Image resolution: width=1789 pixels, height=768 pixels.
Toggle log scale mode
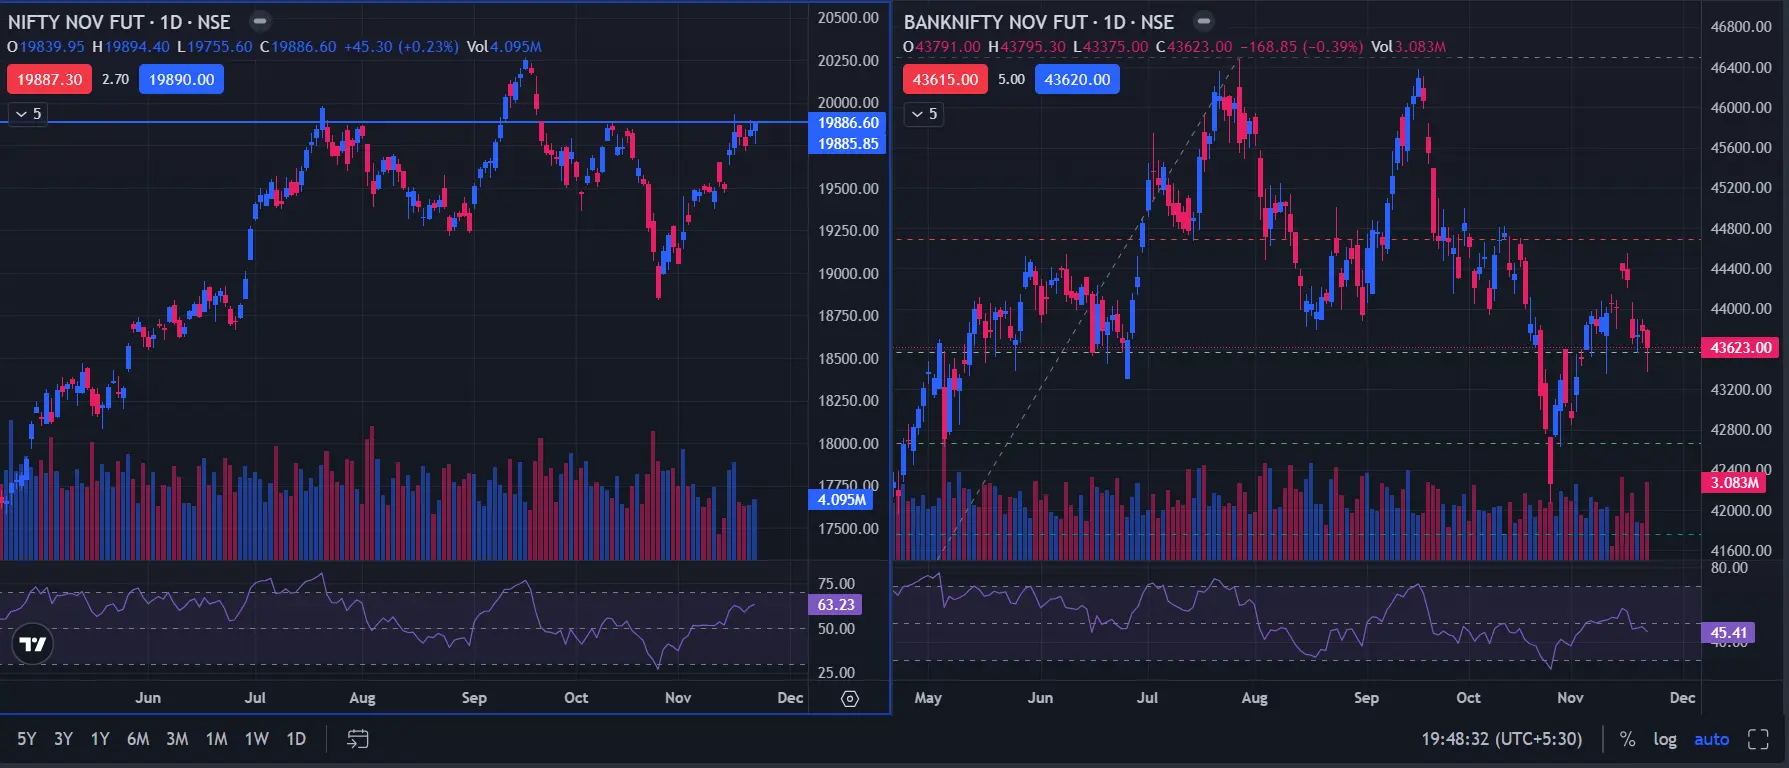(1665, 739)
